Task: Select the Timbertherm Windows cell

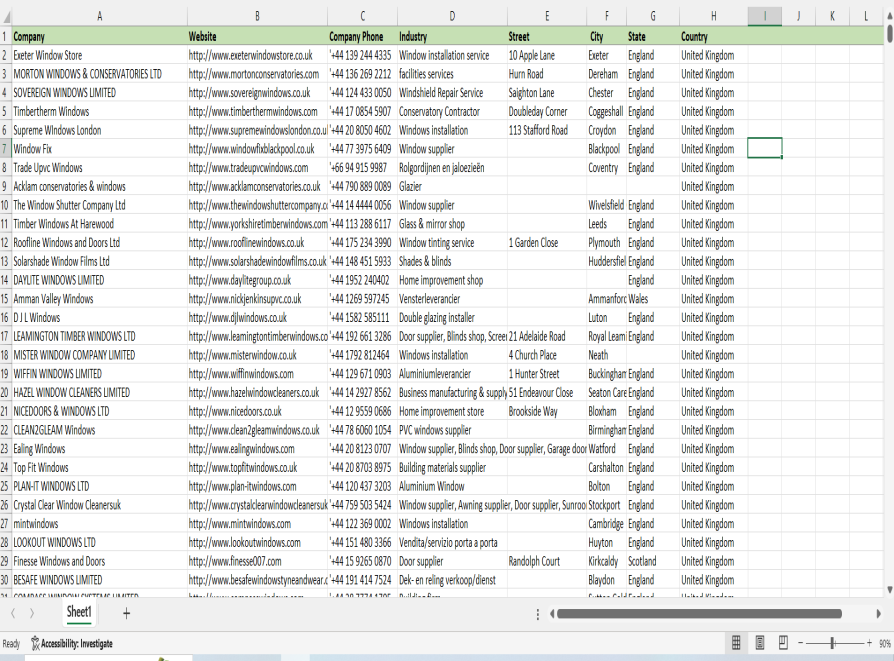Action: tap(99, 112)
